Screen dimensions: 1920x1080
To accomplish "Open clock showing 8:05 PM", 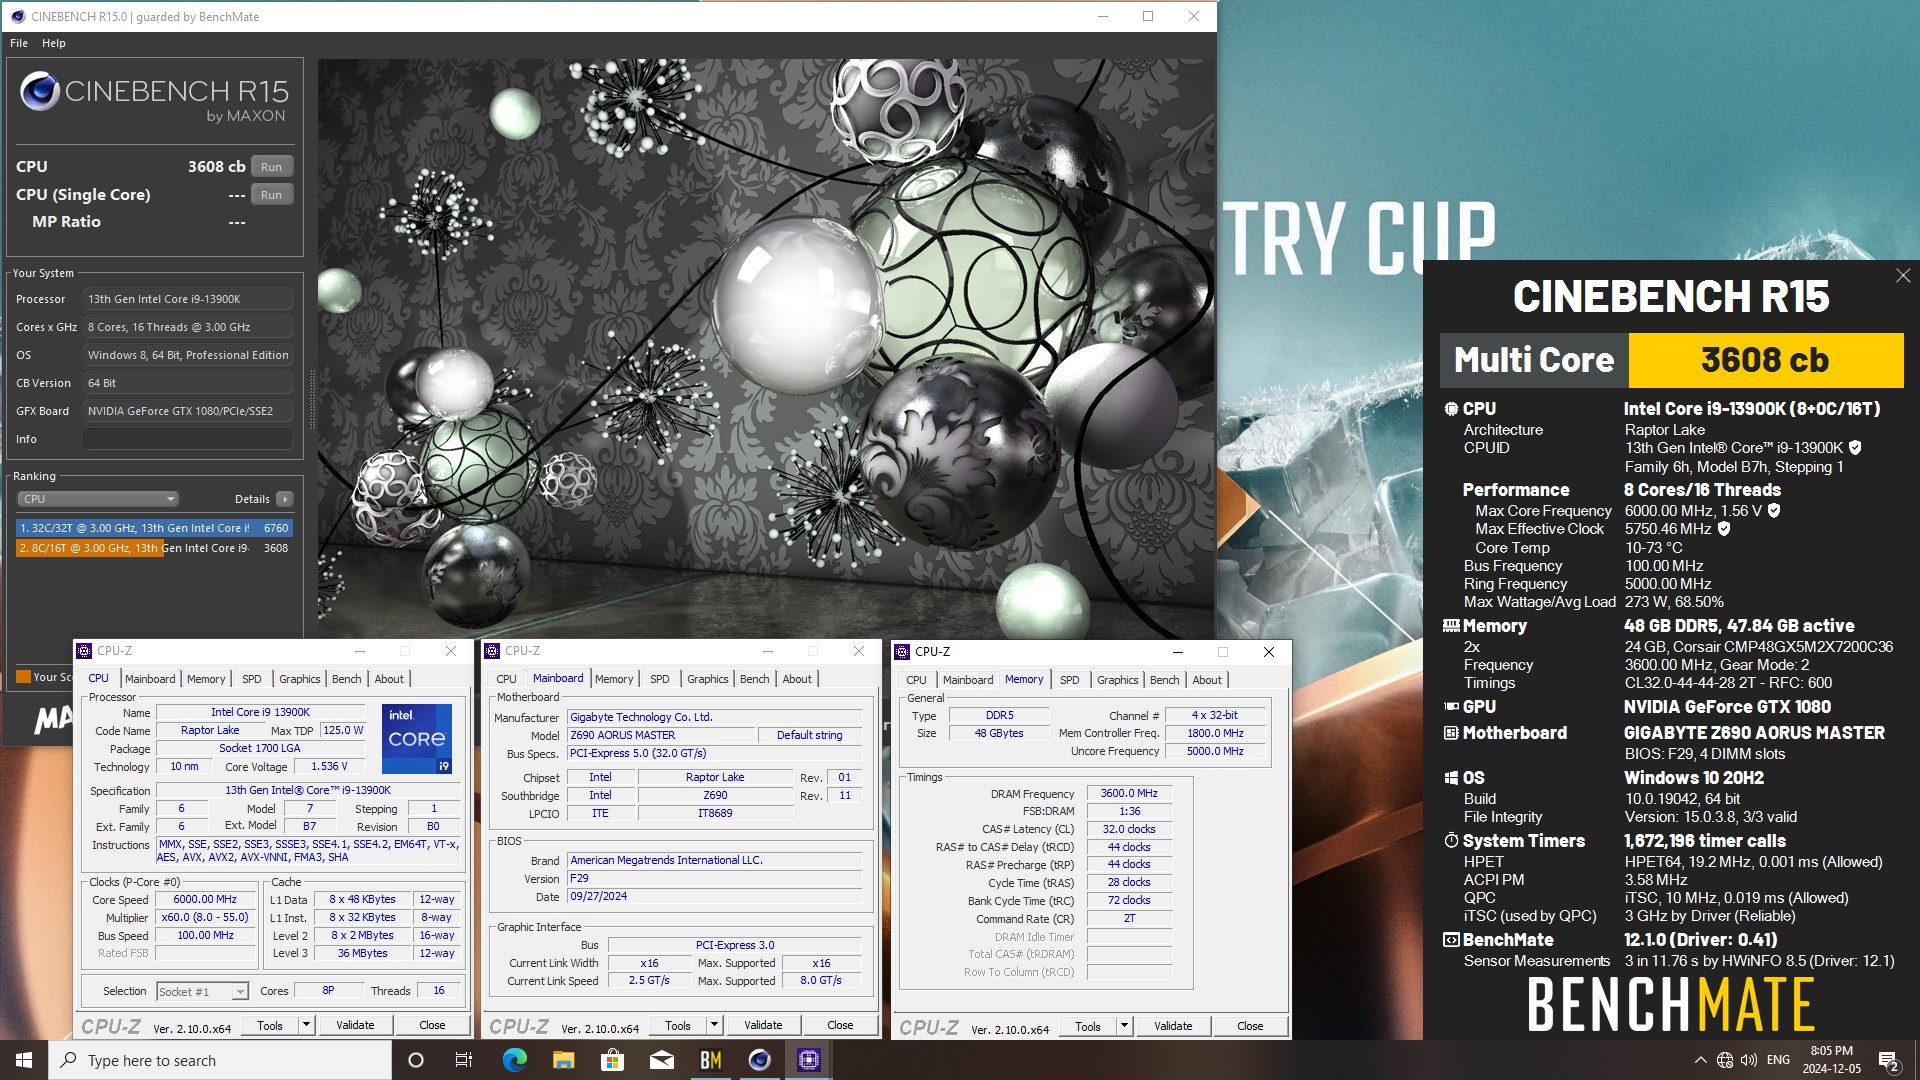I will tap(1831, 1060).
